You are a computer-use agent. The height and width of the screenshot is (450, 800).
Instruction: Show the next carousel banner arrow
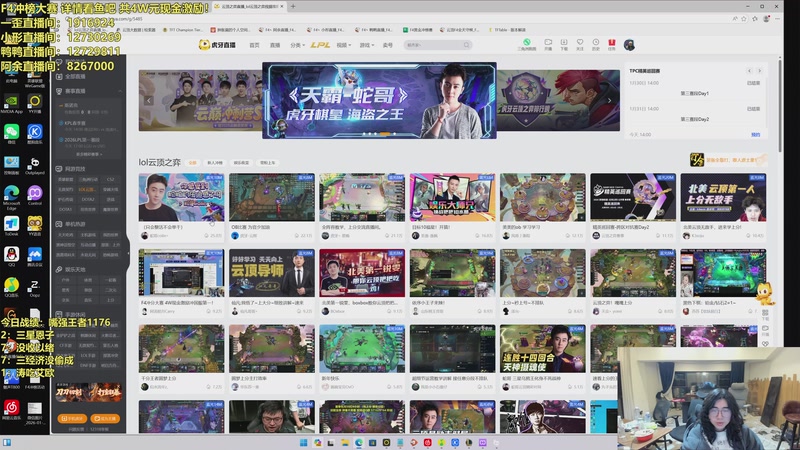tap(609, 101)
